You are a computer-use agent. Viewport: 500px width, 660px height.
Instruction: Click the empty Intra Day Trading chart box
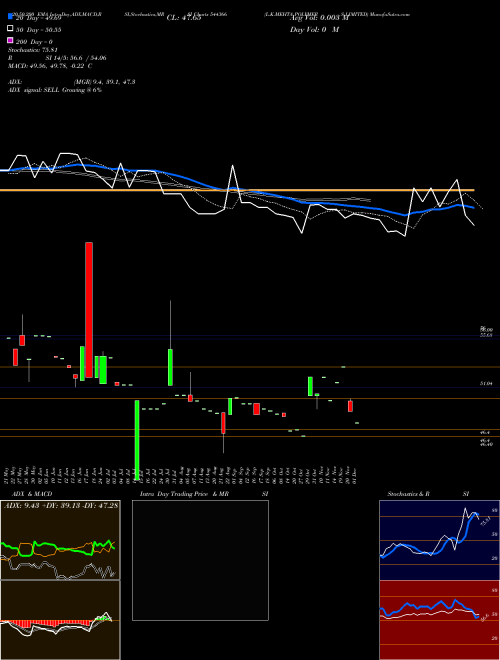pos(200,560)
